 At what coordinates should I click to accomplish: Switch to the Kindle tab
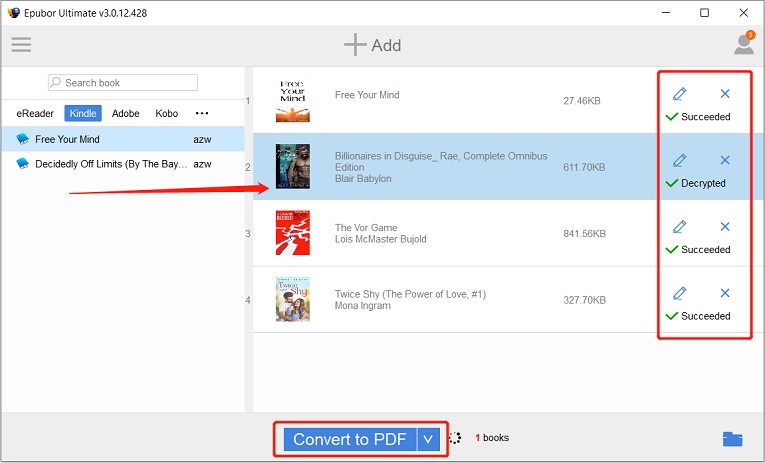[x=83, y=113]
